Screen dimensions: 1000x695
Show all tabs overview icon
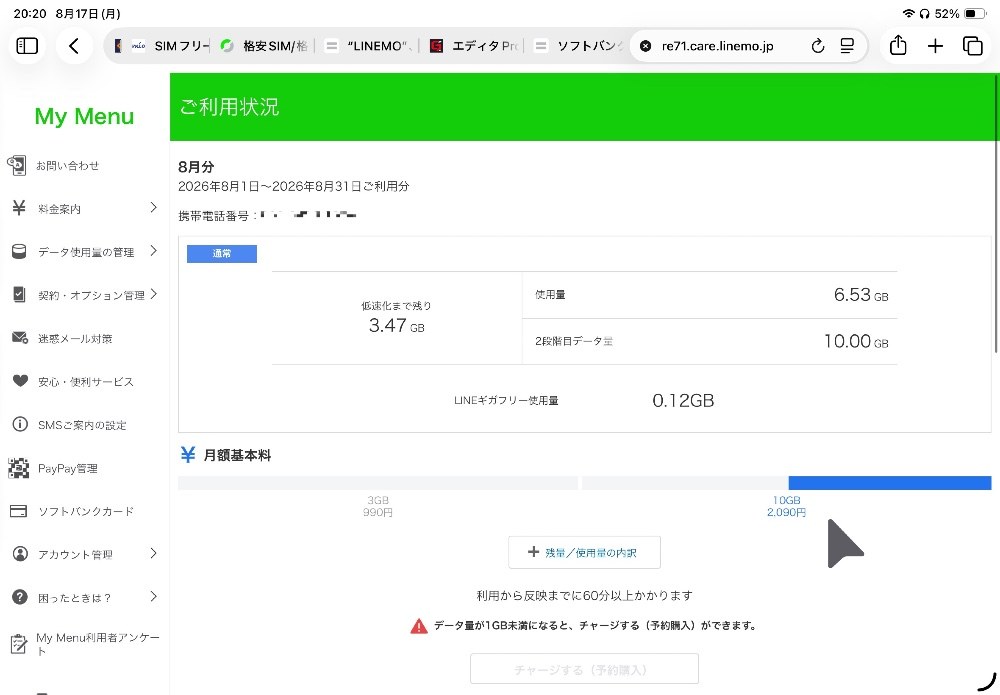coord(973,46)
